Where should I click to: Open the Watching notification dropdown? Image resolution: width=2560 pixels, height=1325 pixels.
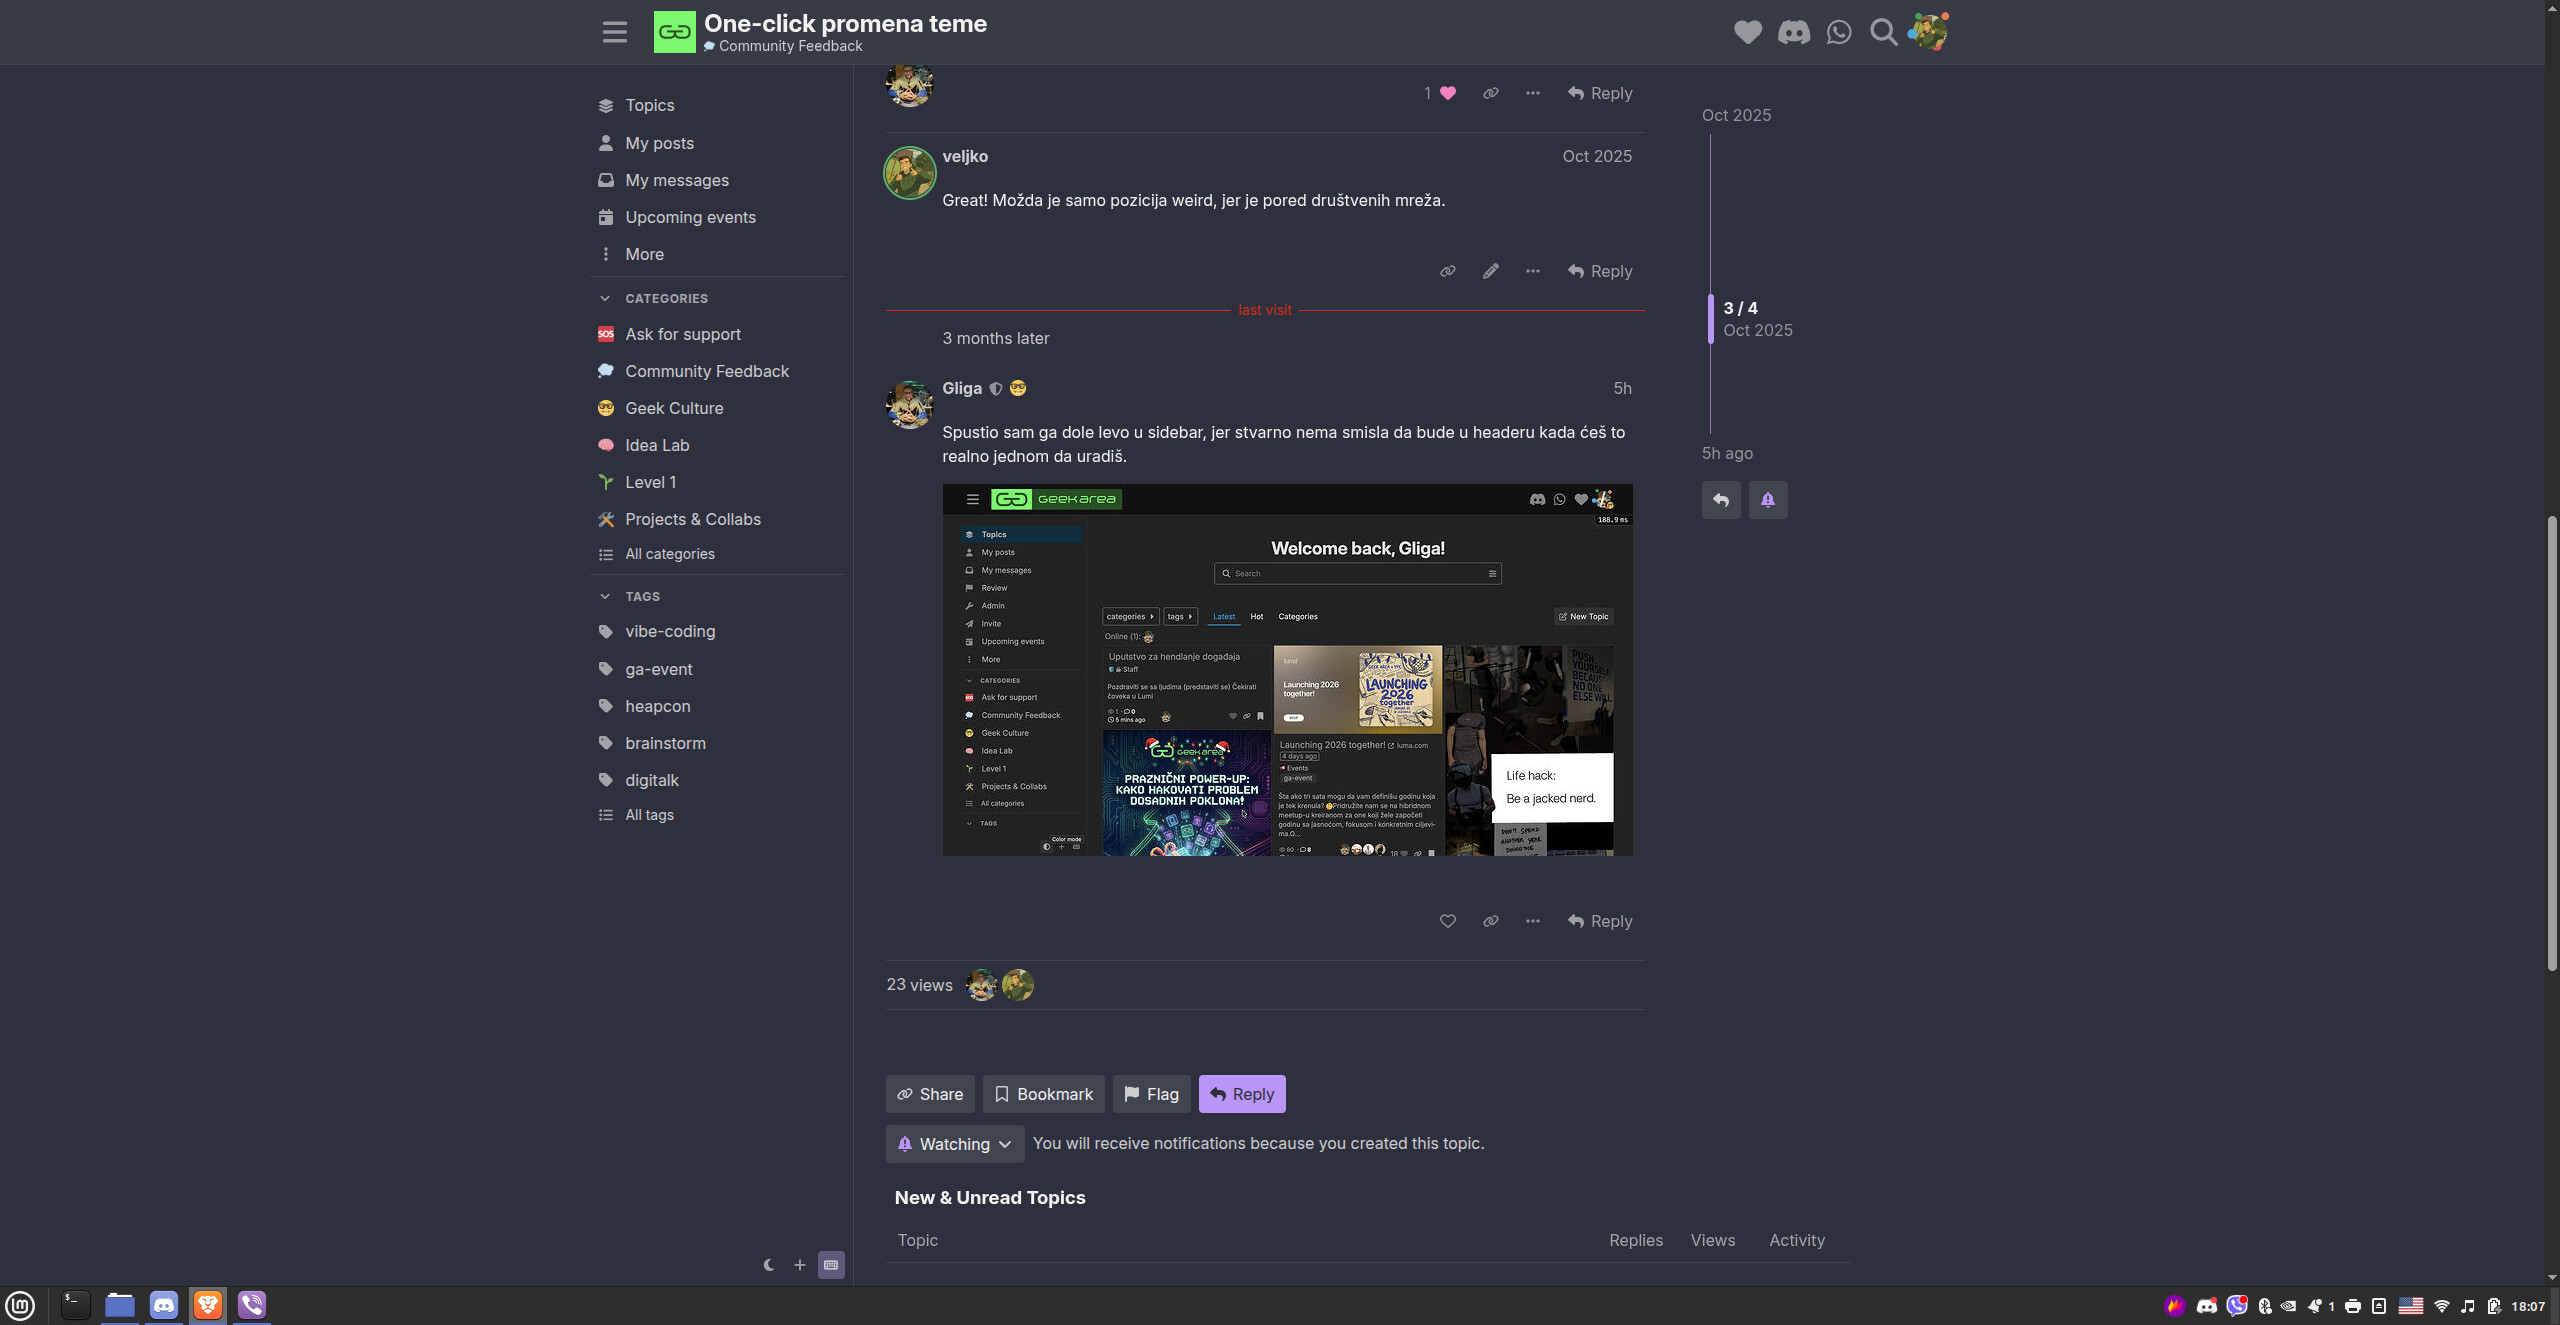pos(954,1144)
